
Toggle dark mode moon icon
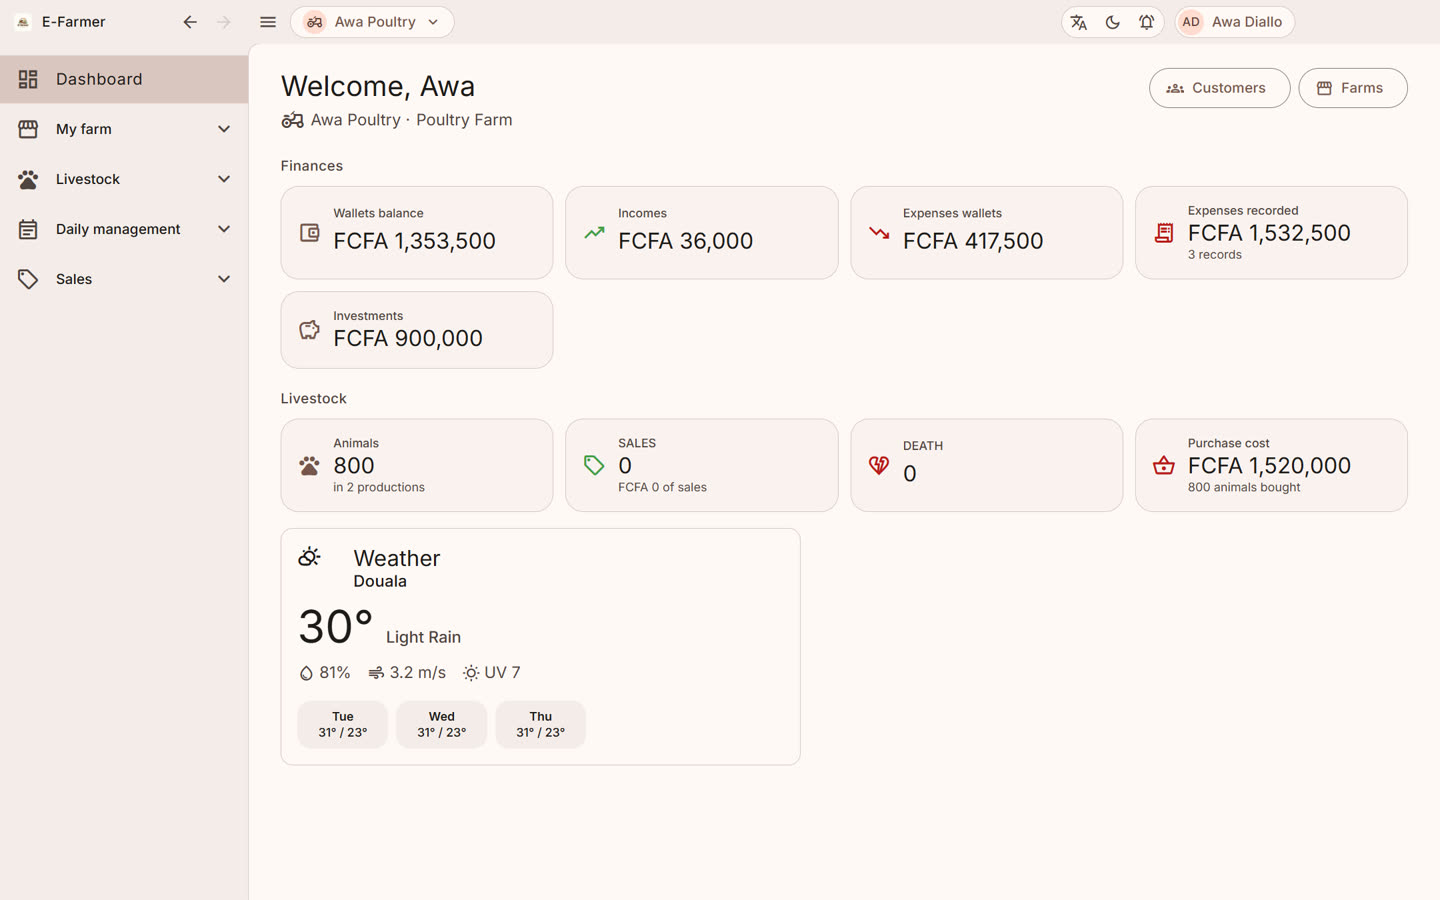[1113, 22]
